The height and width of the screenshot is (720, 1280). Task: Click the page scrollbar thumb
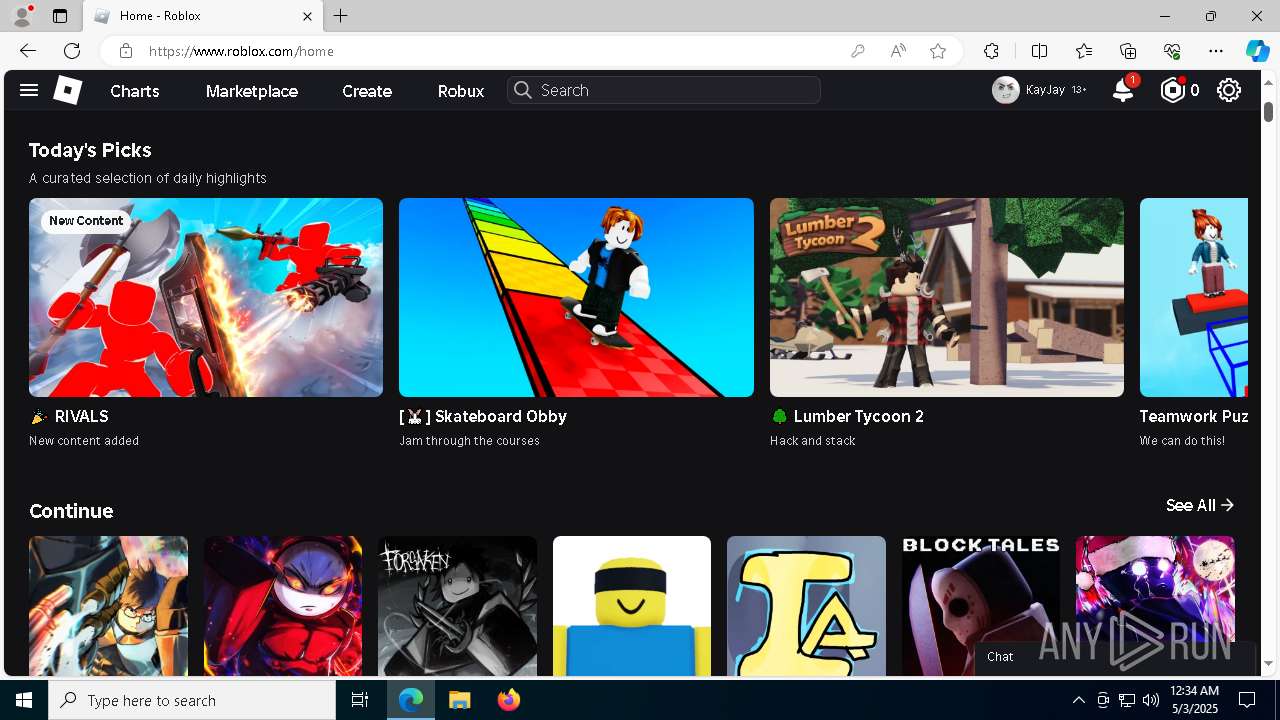point(1268,111)
